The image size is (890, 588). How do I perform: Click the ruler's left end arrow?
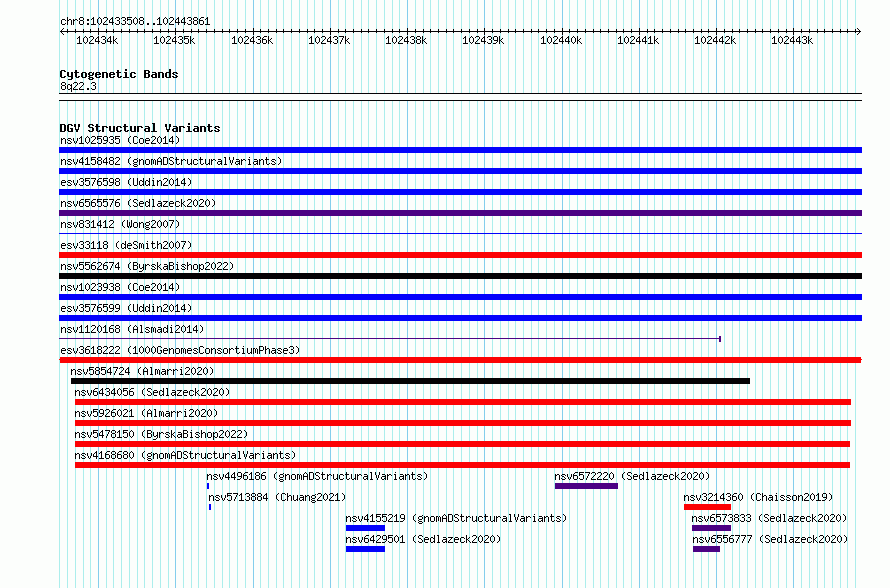coord(62,31)
